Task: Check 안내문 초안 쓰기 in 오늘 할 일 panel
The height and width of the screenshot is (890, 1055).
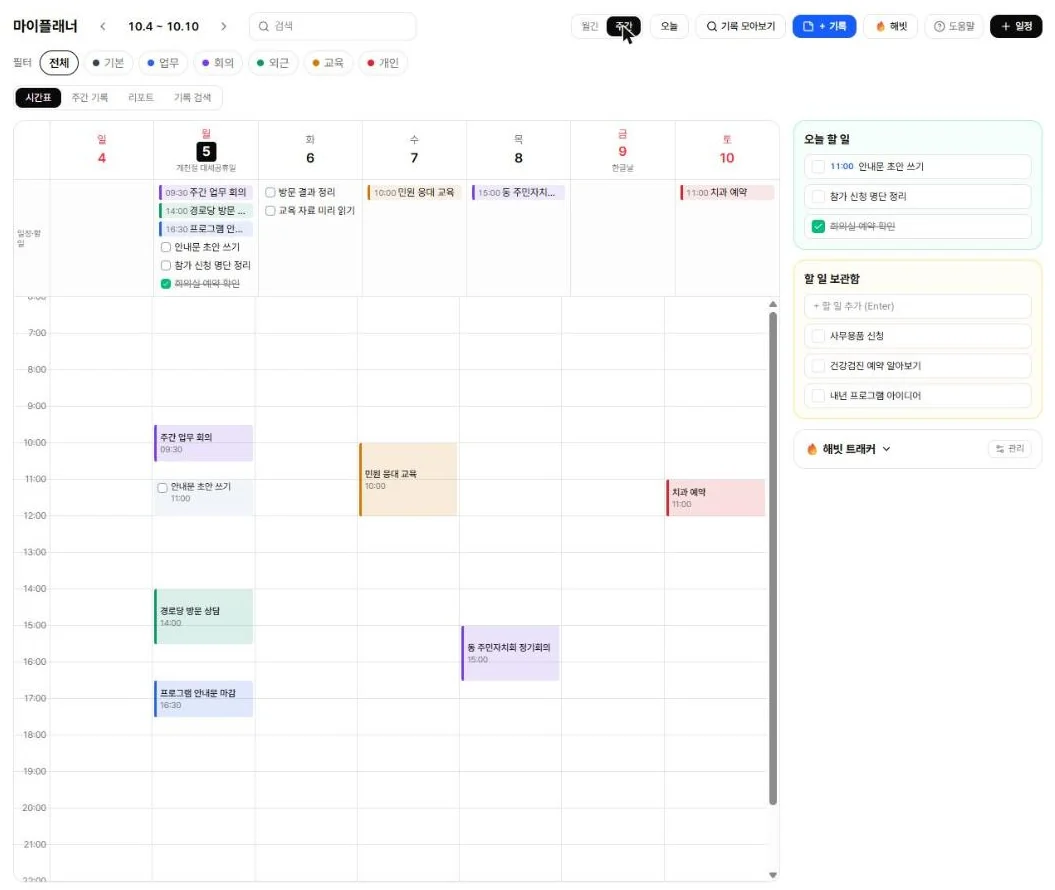Action: point(818,166)
